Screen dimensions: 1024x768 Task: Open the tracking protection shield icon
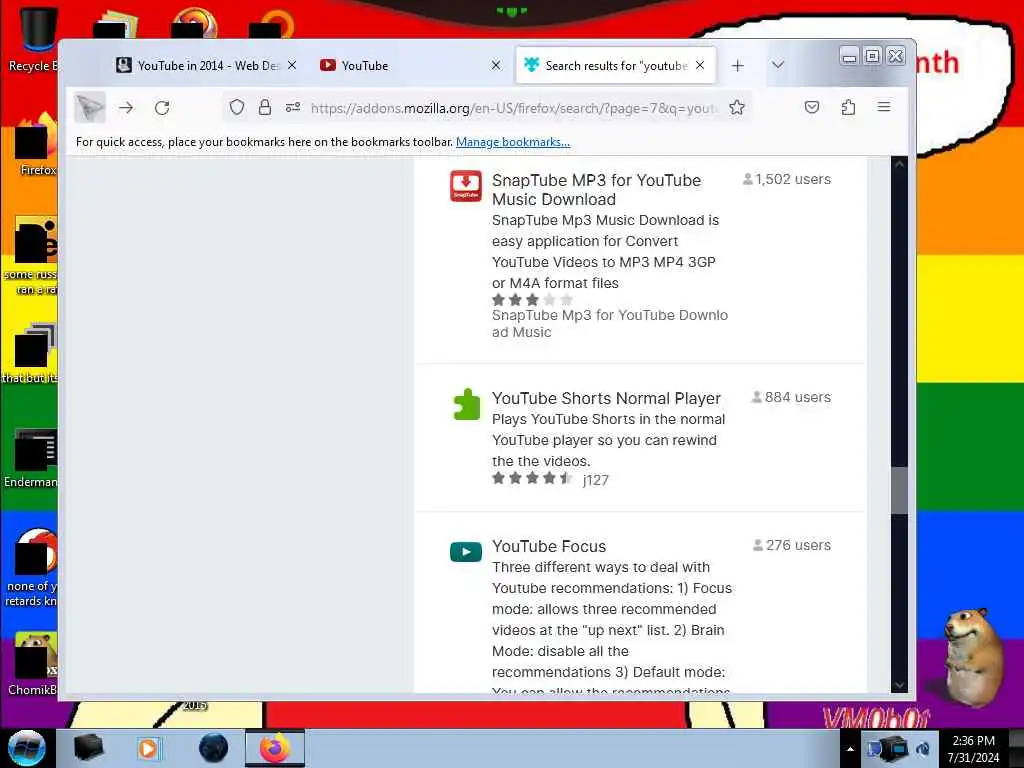point(237,107)
